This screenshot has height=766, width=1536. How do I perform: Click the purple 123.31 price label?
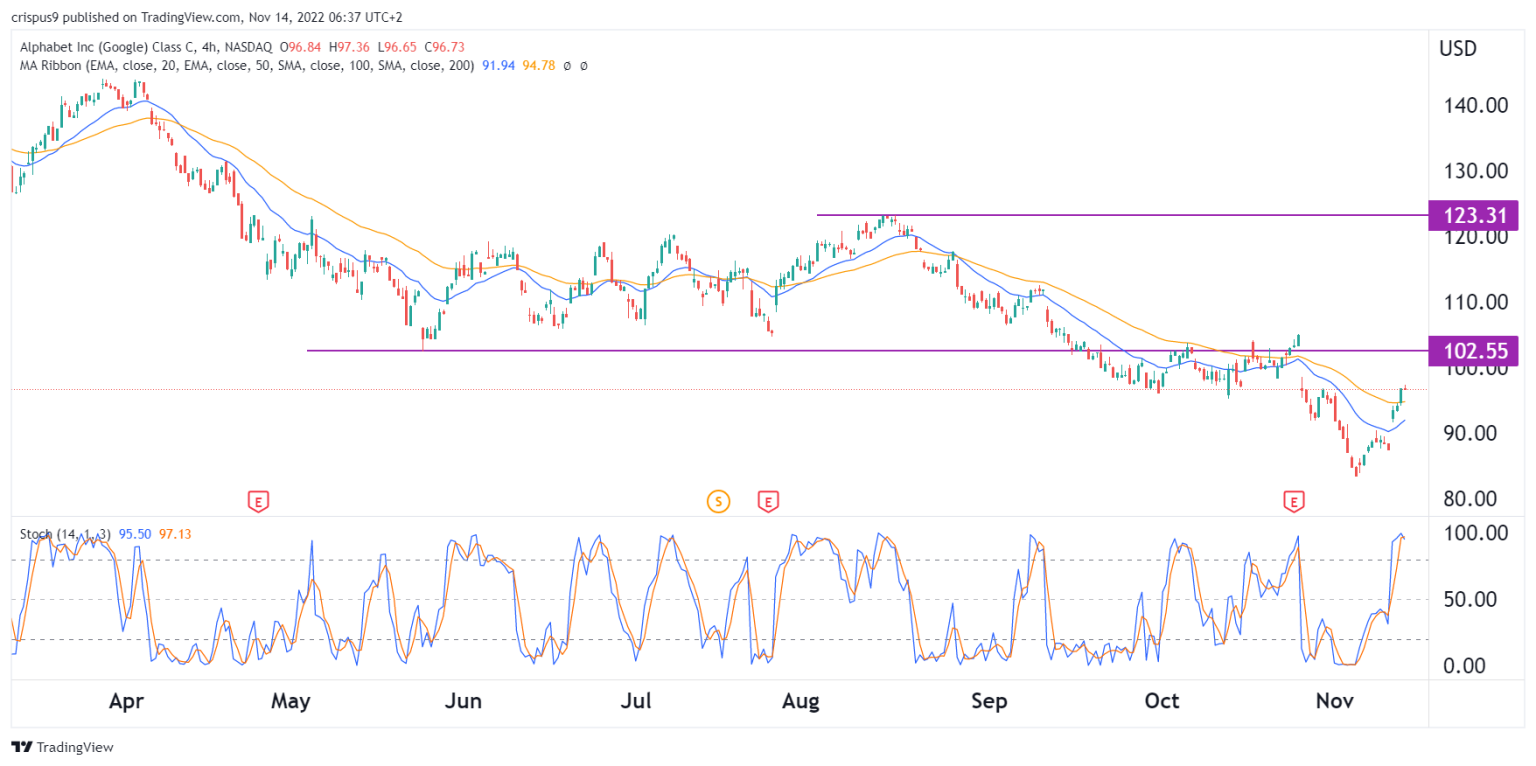(x=1475, y=215)
